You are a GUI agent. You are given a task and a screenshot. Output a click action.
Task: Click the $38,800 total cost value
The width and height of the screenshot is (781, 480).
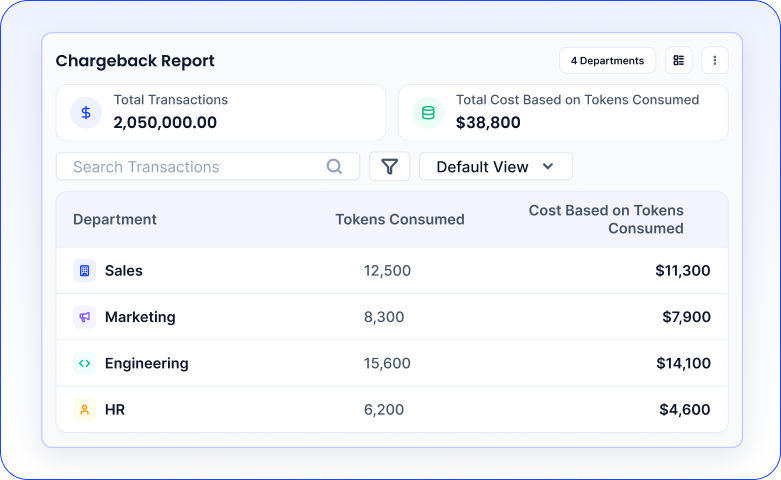pyautogui.click(x=488, y=122)
